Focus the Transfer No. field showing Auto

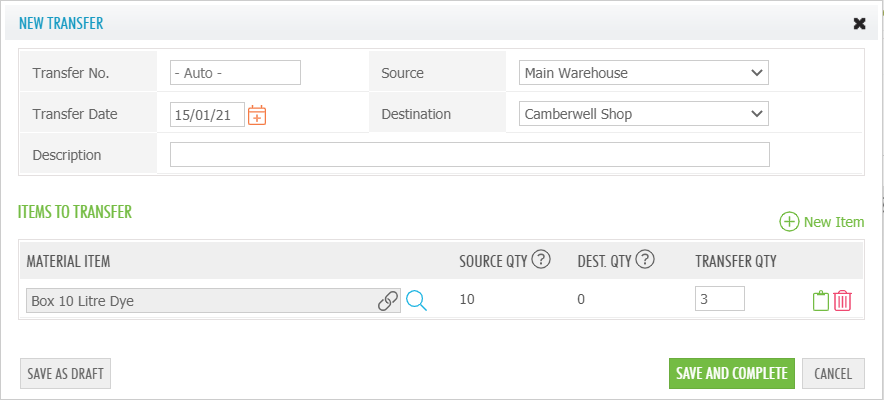tap(235, 72)
